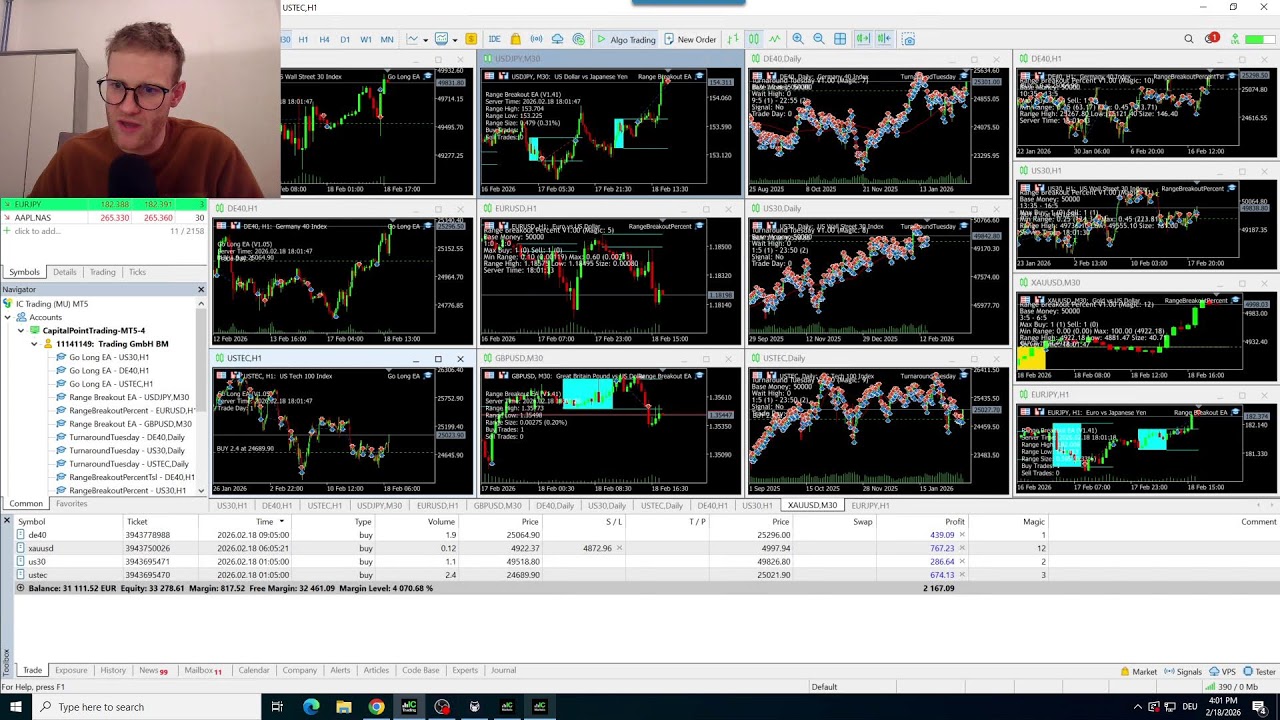The width and height of the screenshot is (1280, 720).
Task: Collapse CapitalPointTrading-MT5-4 server node
Action: pos(20,330)
